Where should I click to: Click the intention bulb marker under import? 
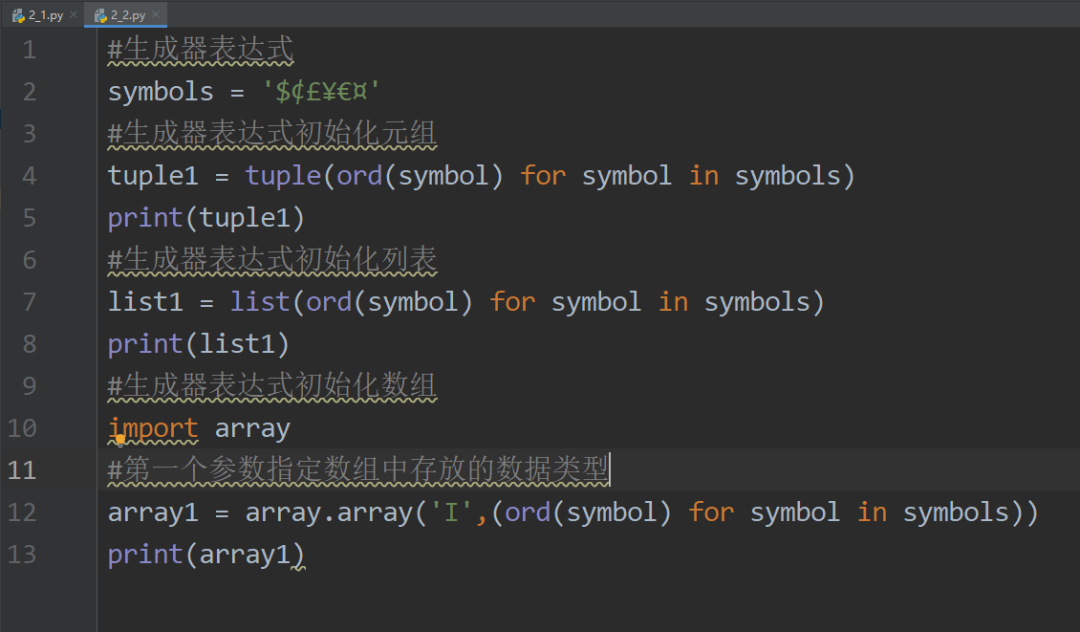pyautogui.click(x=120, y=439)
